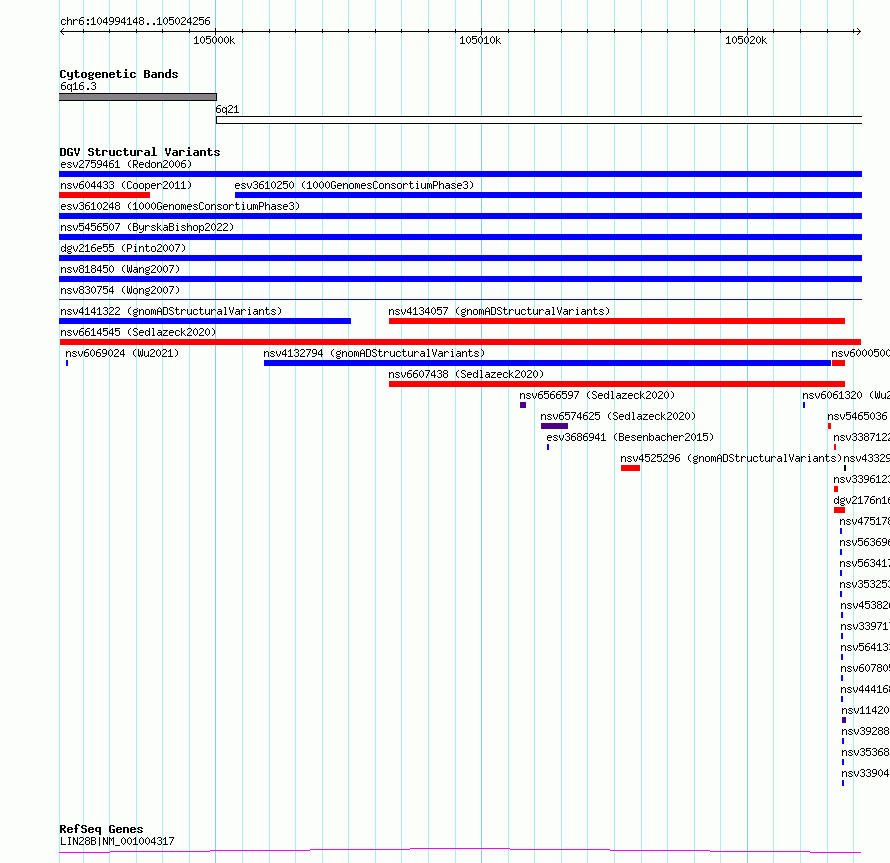Click the nsv4525296 gnomAD red bar

point(631,468)
